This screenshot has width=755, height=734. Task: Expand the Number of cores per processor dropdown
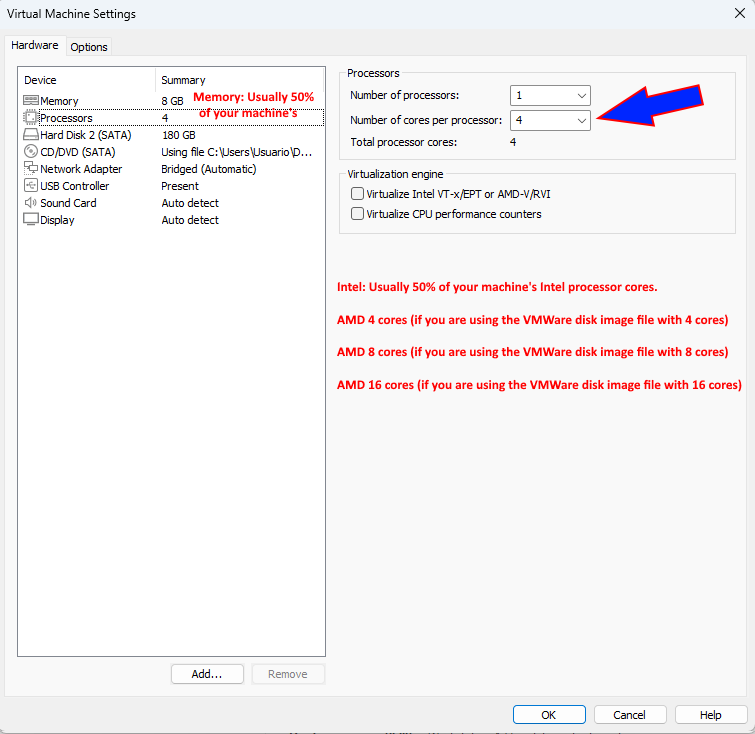[550, 120]
